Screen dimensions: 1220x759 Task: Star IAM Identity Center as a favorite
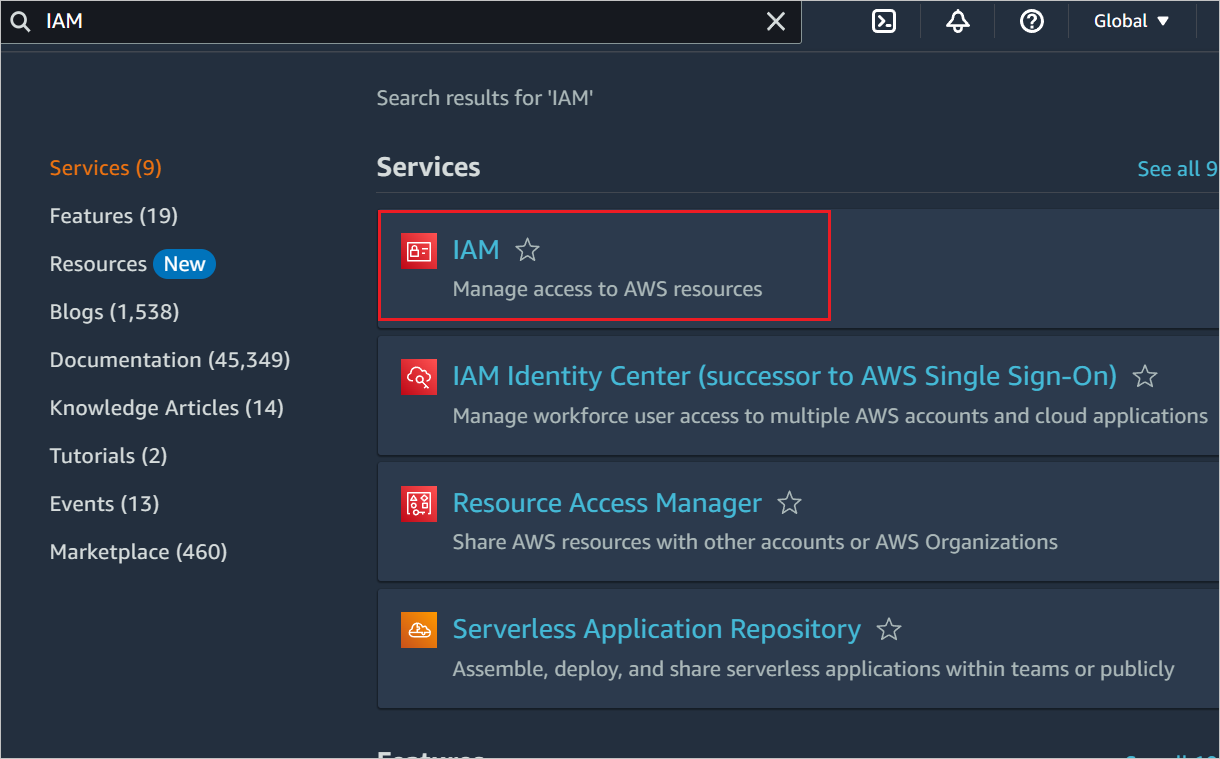[1145, 376]
